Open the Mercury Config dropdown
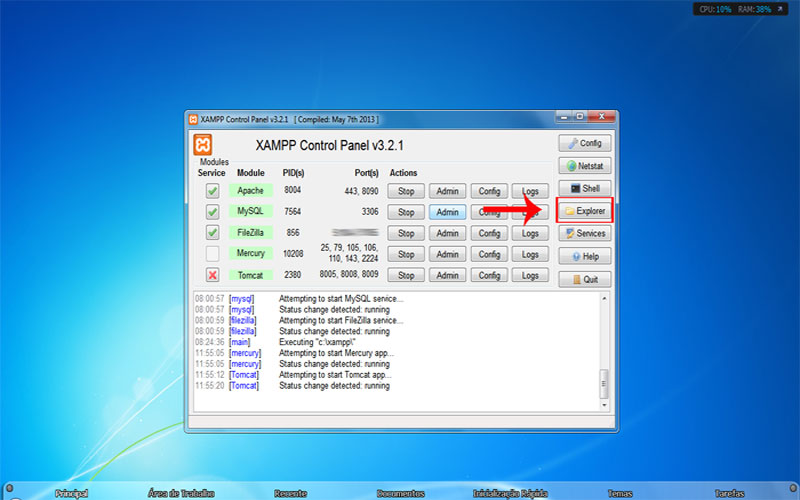800x500 pixels. [x=489, y=254]
